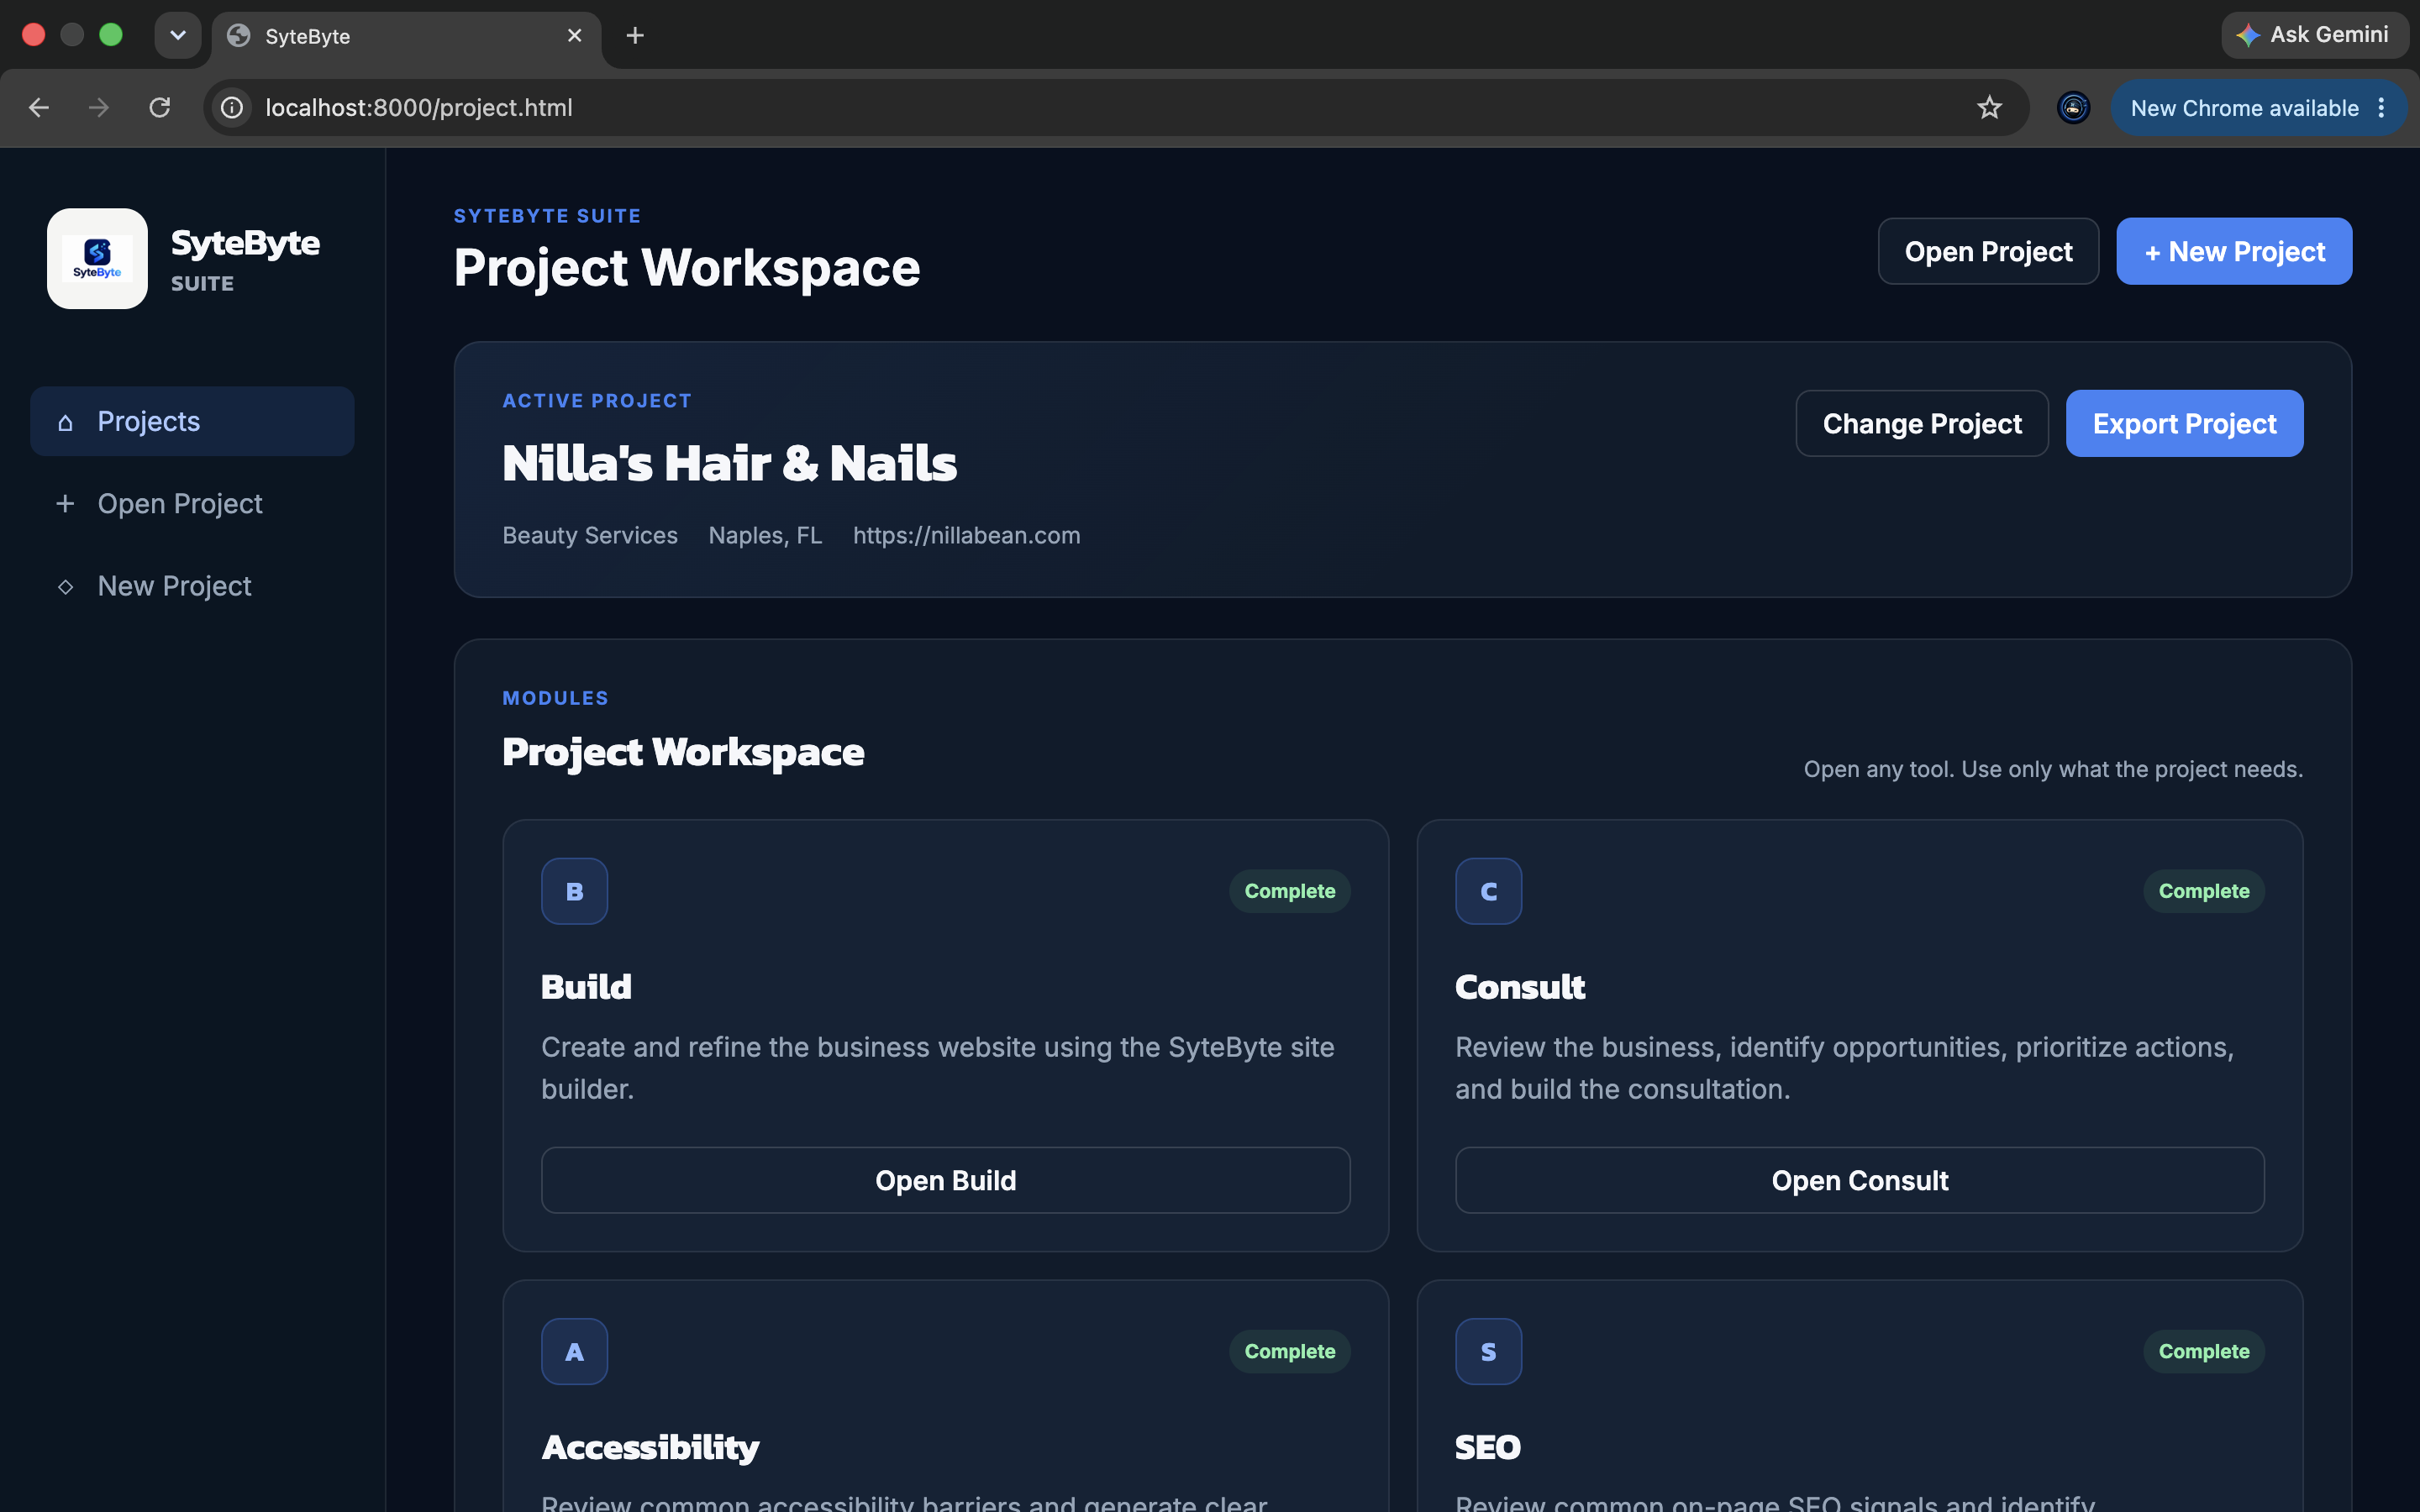Click the C icon on Consult card
Image resolution: width=2420 pixels, height=1512 pixels.
click(x=1488, y=891)
